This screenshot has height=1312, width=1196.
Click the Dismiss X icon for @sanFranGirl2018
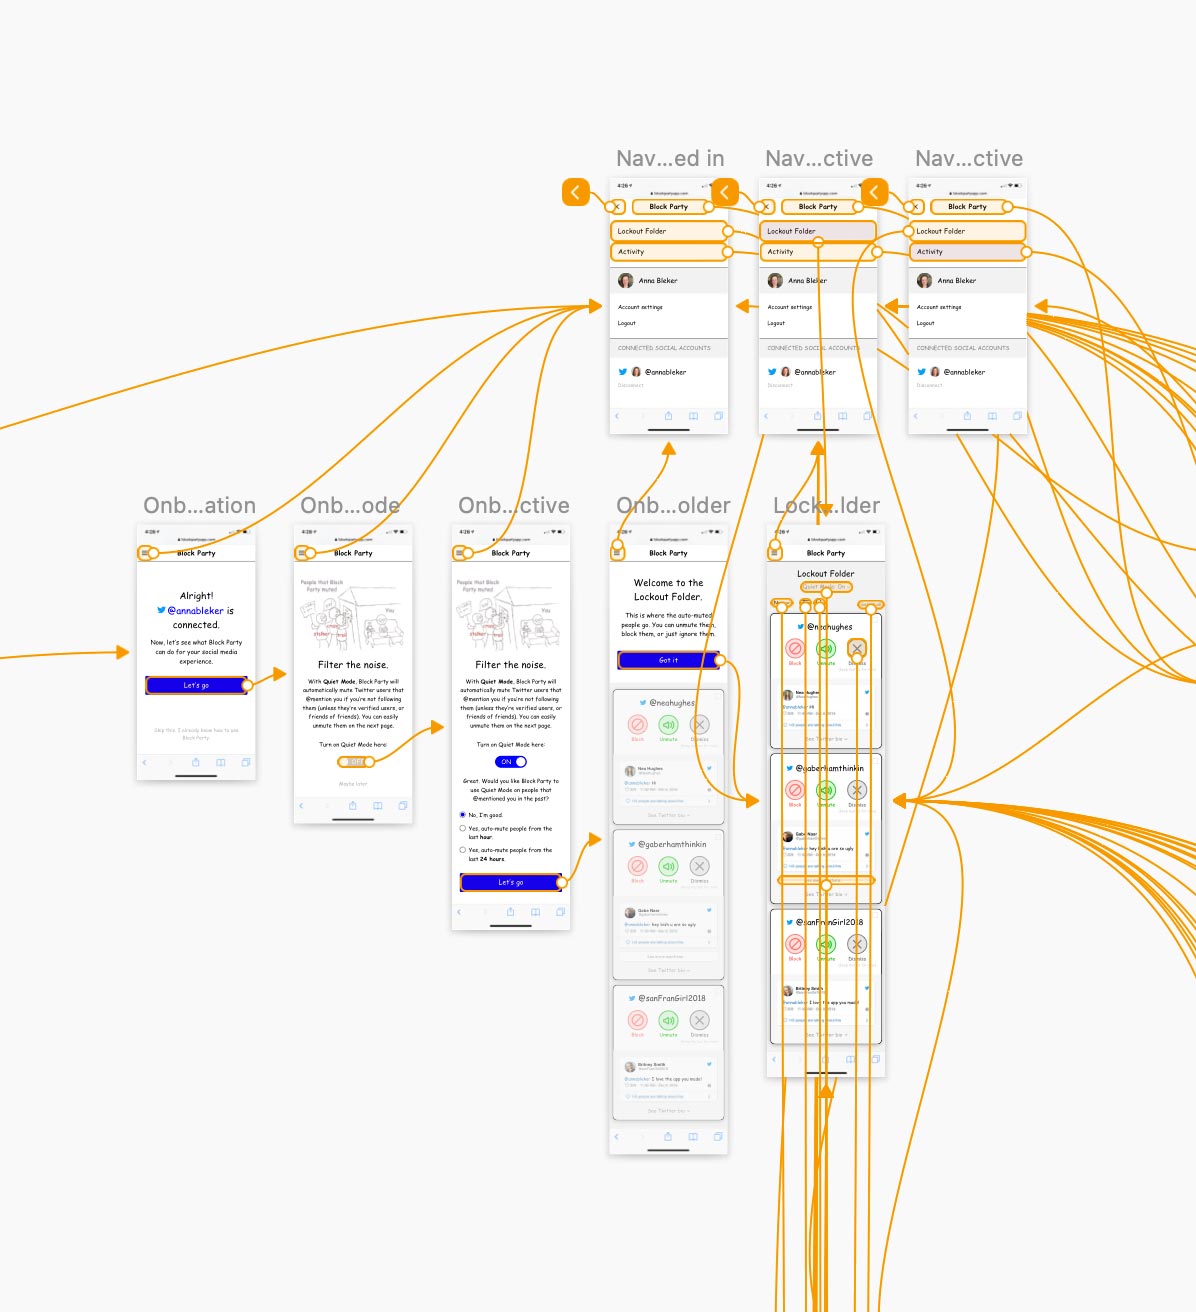856,944
